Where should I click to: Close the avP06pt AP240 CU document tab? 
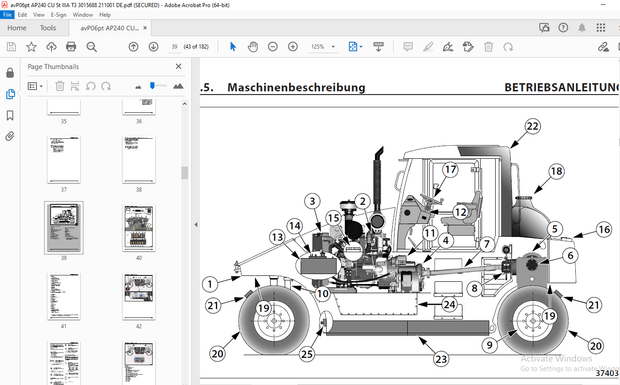145,28
